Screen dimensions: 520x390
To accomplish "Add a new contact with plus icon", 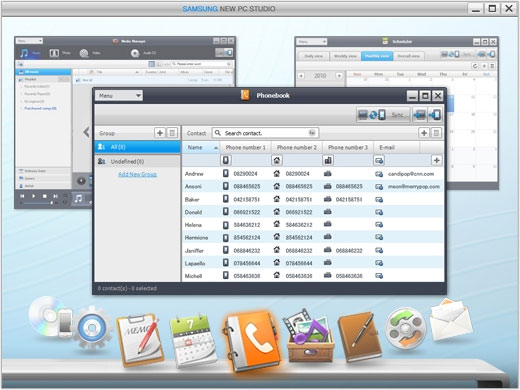I will pos(424,133).
